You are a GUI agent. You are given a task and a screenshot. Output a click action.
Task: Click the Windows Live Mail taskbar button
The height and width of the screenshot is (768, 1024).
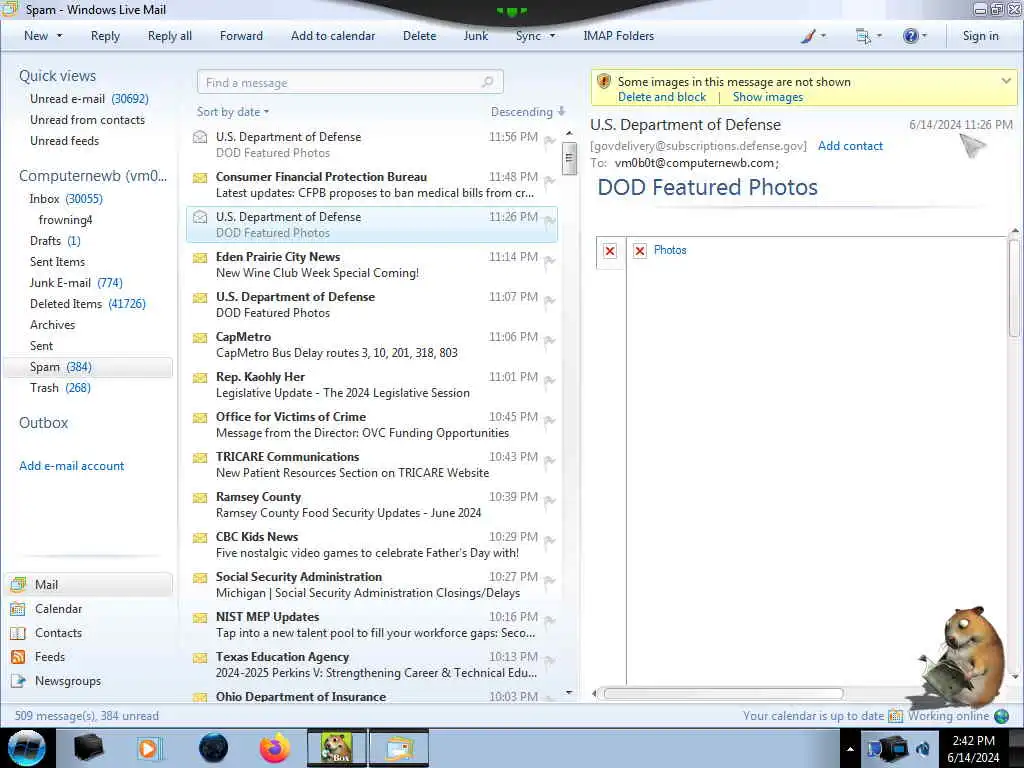(400, 748)
